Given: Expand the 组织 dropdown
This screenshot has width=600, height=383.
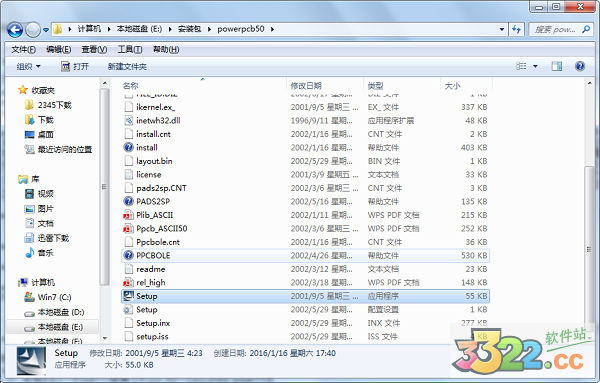Looking at the screenshot, I should [28, 67].
